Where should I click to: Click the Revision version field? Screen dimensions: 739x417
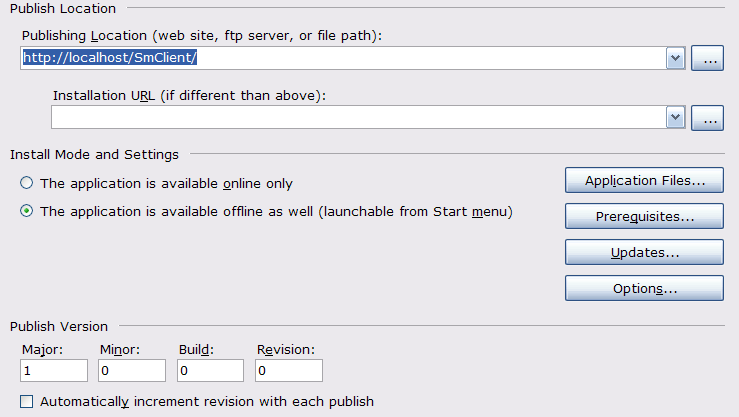[288, 371]
